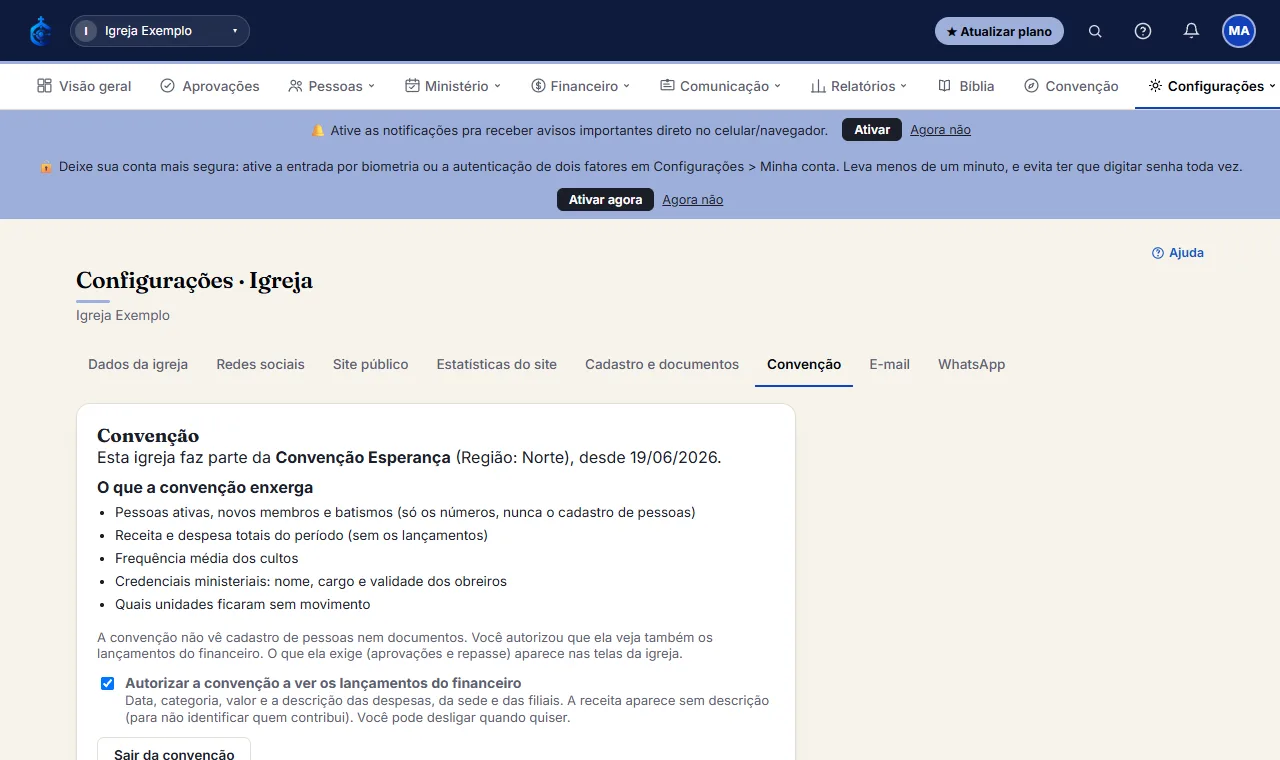
Task: Click the Comunicação message icon
Action: coord(667,86)
